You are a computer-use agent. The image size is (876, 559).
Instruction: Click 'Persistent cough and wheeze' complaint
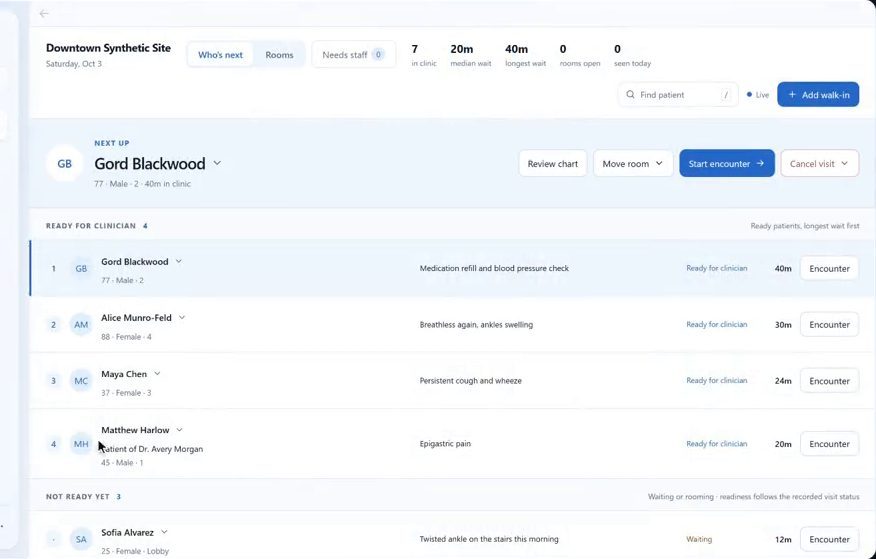(x=470, y=381)
